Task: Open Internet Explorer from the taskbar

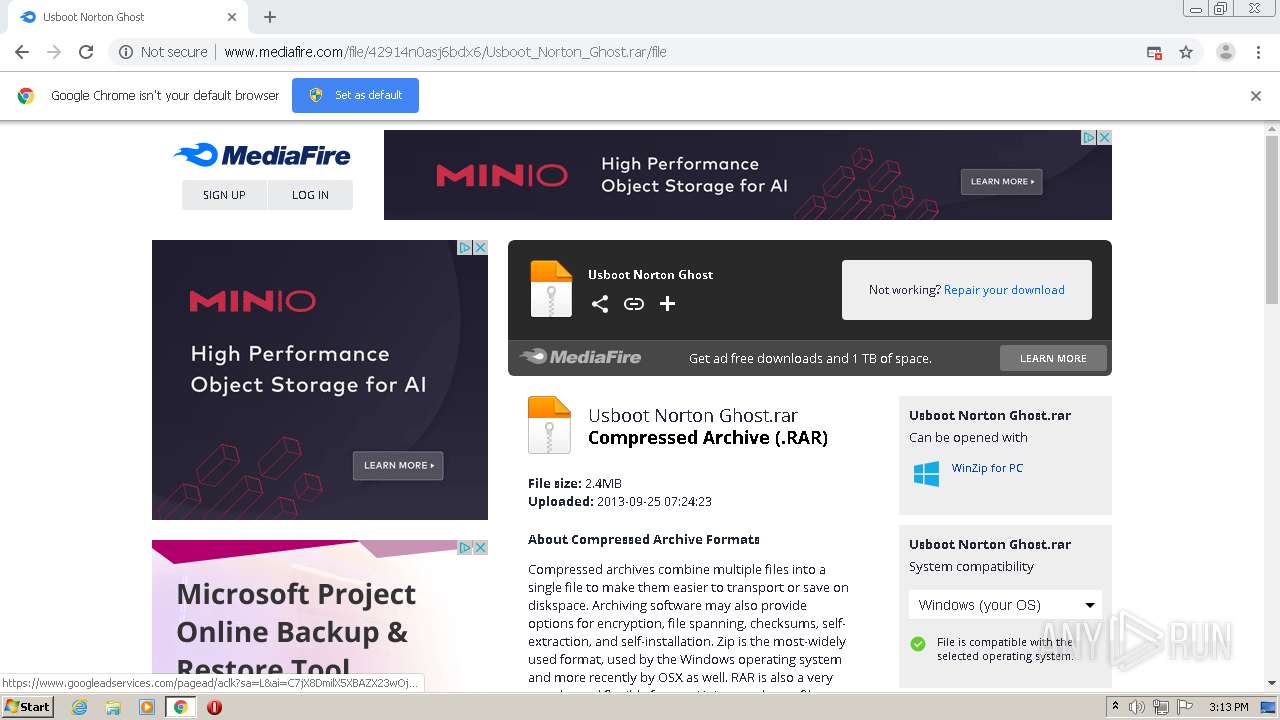Action: 80,707
